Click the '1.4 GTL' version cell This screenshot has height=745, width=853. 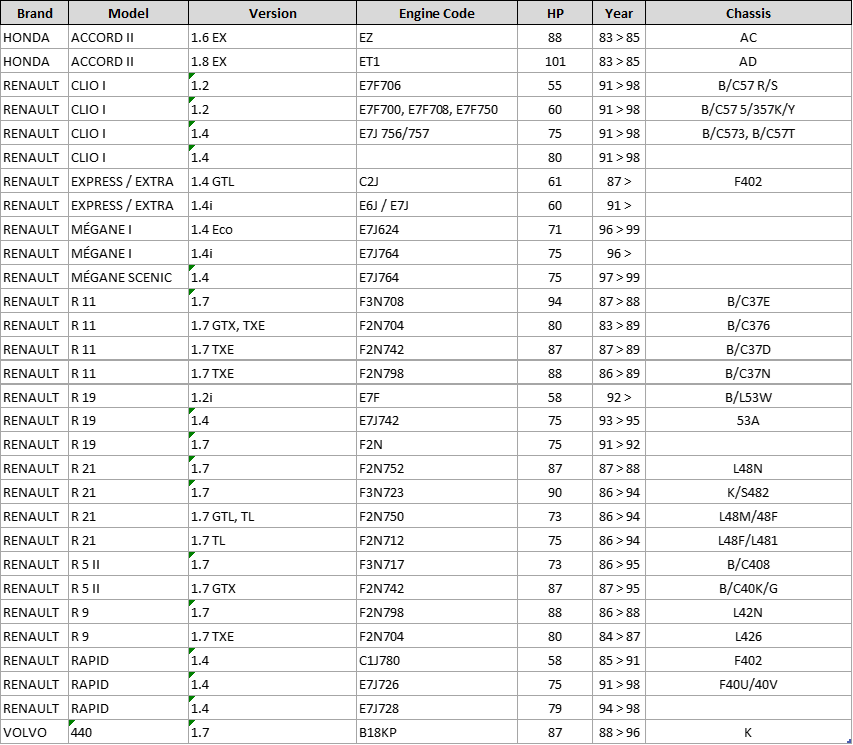pos(273,181)
